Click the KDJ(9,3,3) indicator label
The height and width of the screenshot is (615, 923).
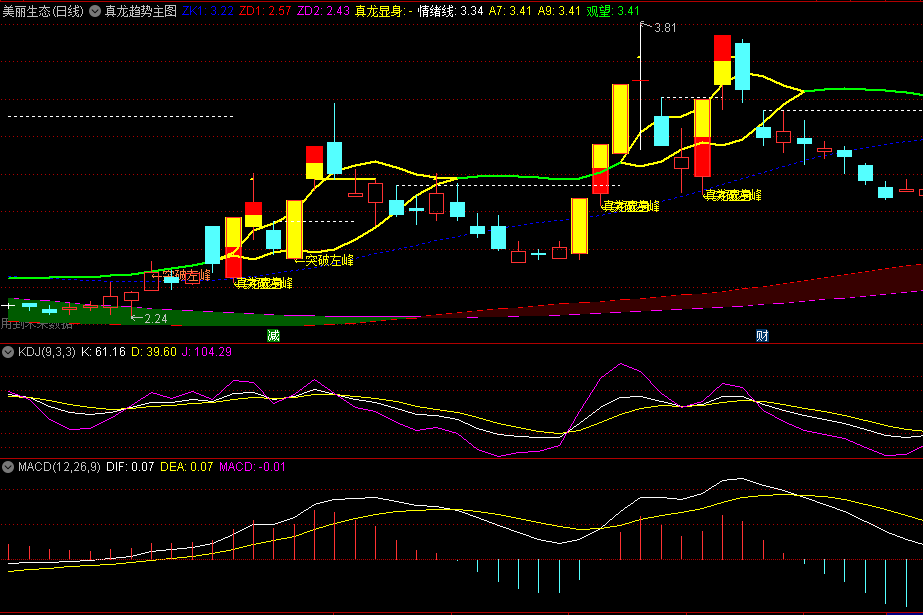pyautogui.click(x=47, y=352)
